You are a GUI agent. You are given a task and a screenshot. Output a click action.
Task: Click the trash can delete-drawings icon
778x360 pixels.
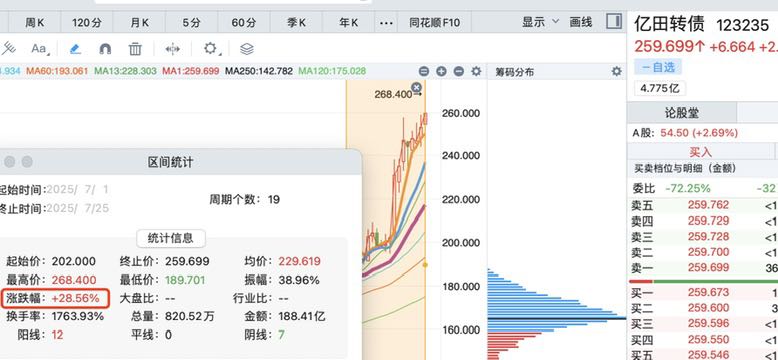pyautogui.click(x=135, y=49)
